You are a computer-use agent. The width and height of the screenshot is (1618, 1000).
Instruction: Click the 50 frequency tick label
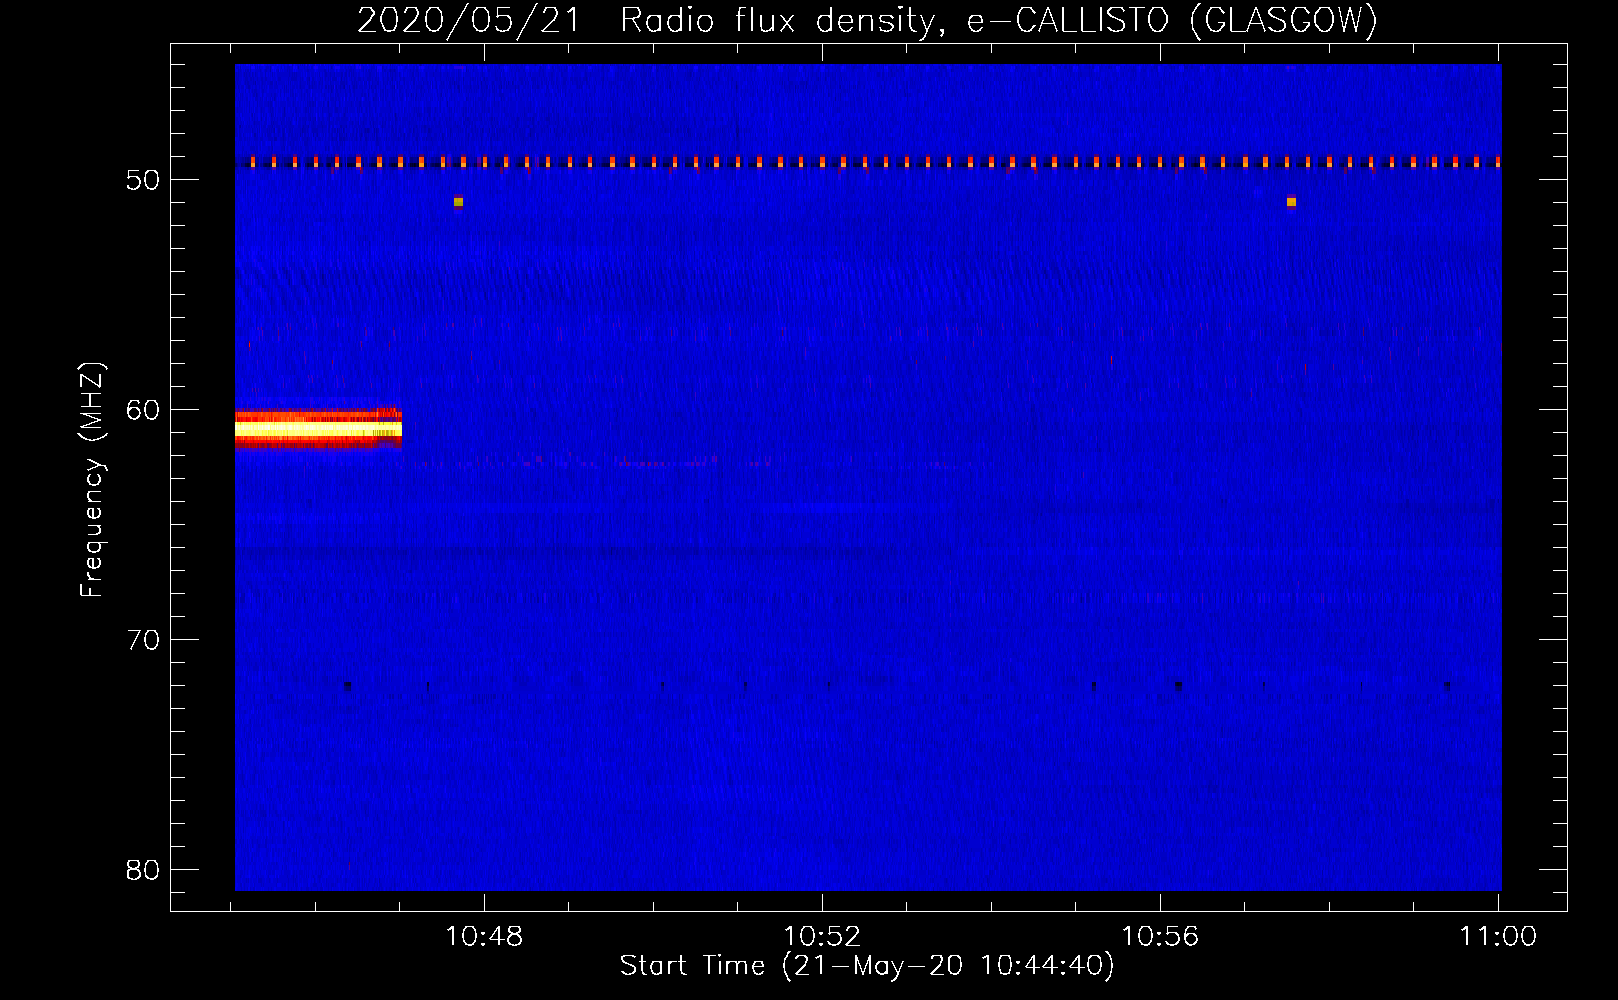click(143, 180)
